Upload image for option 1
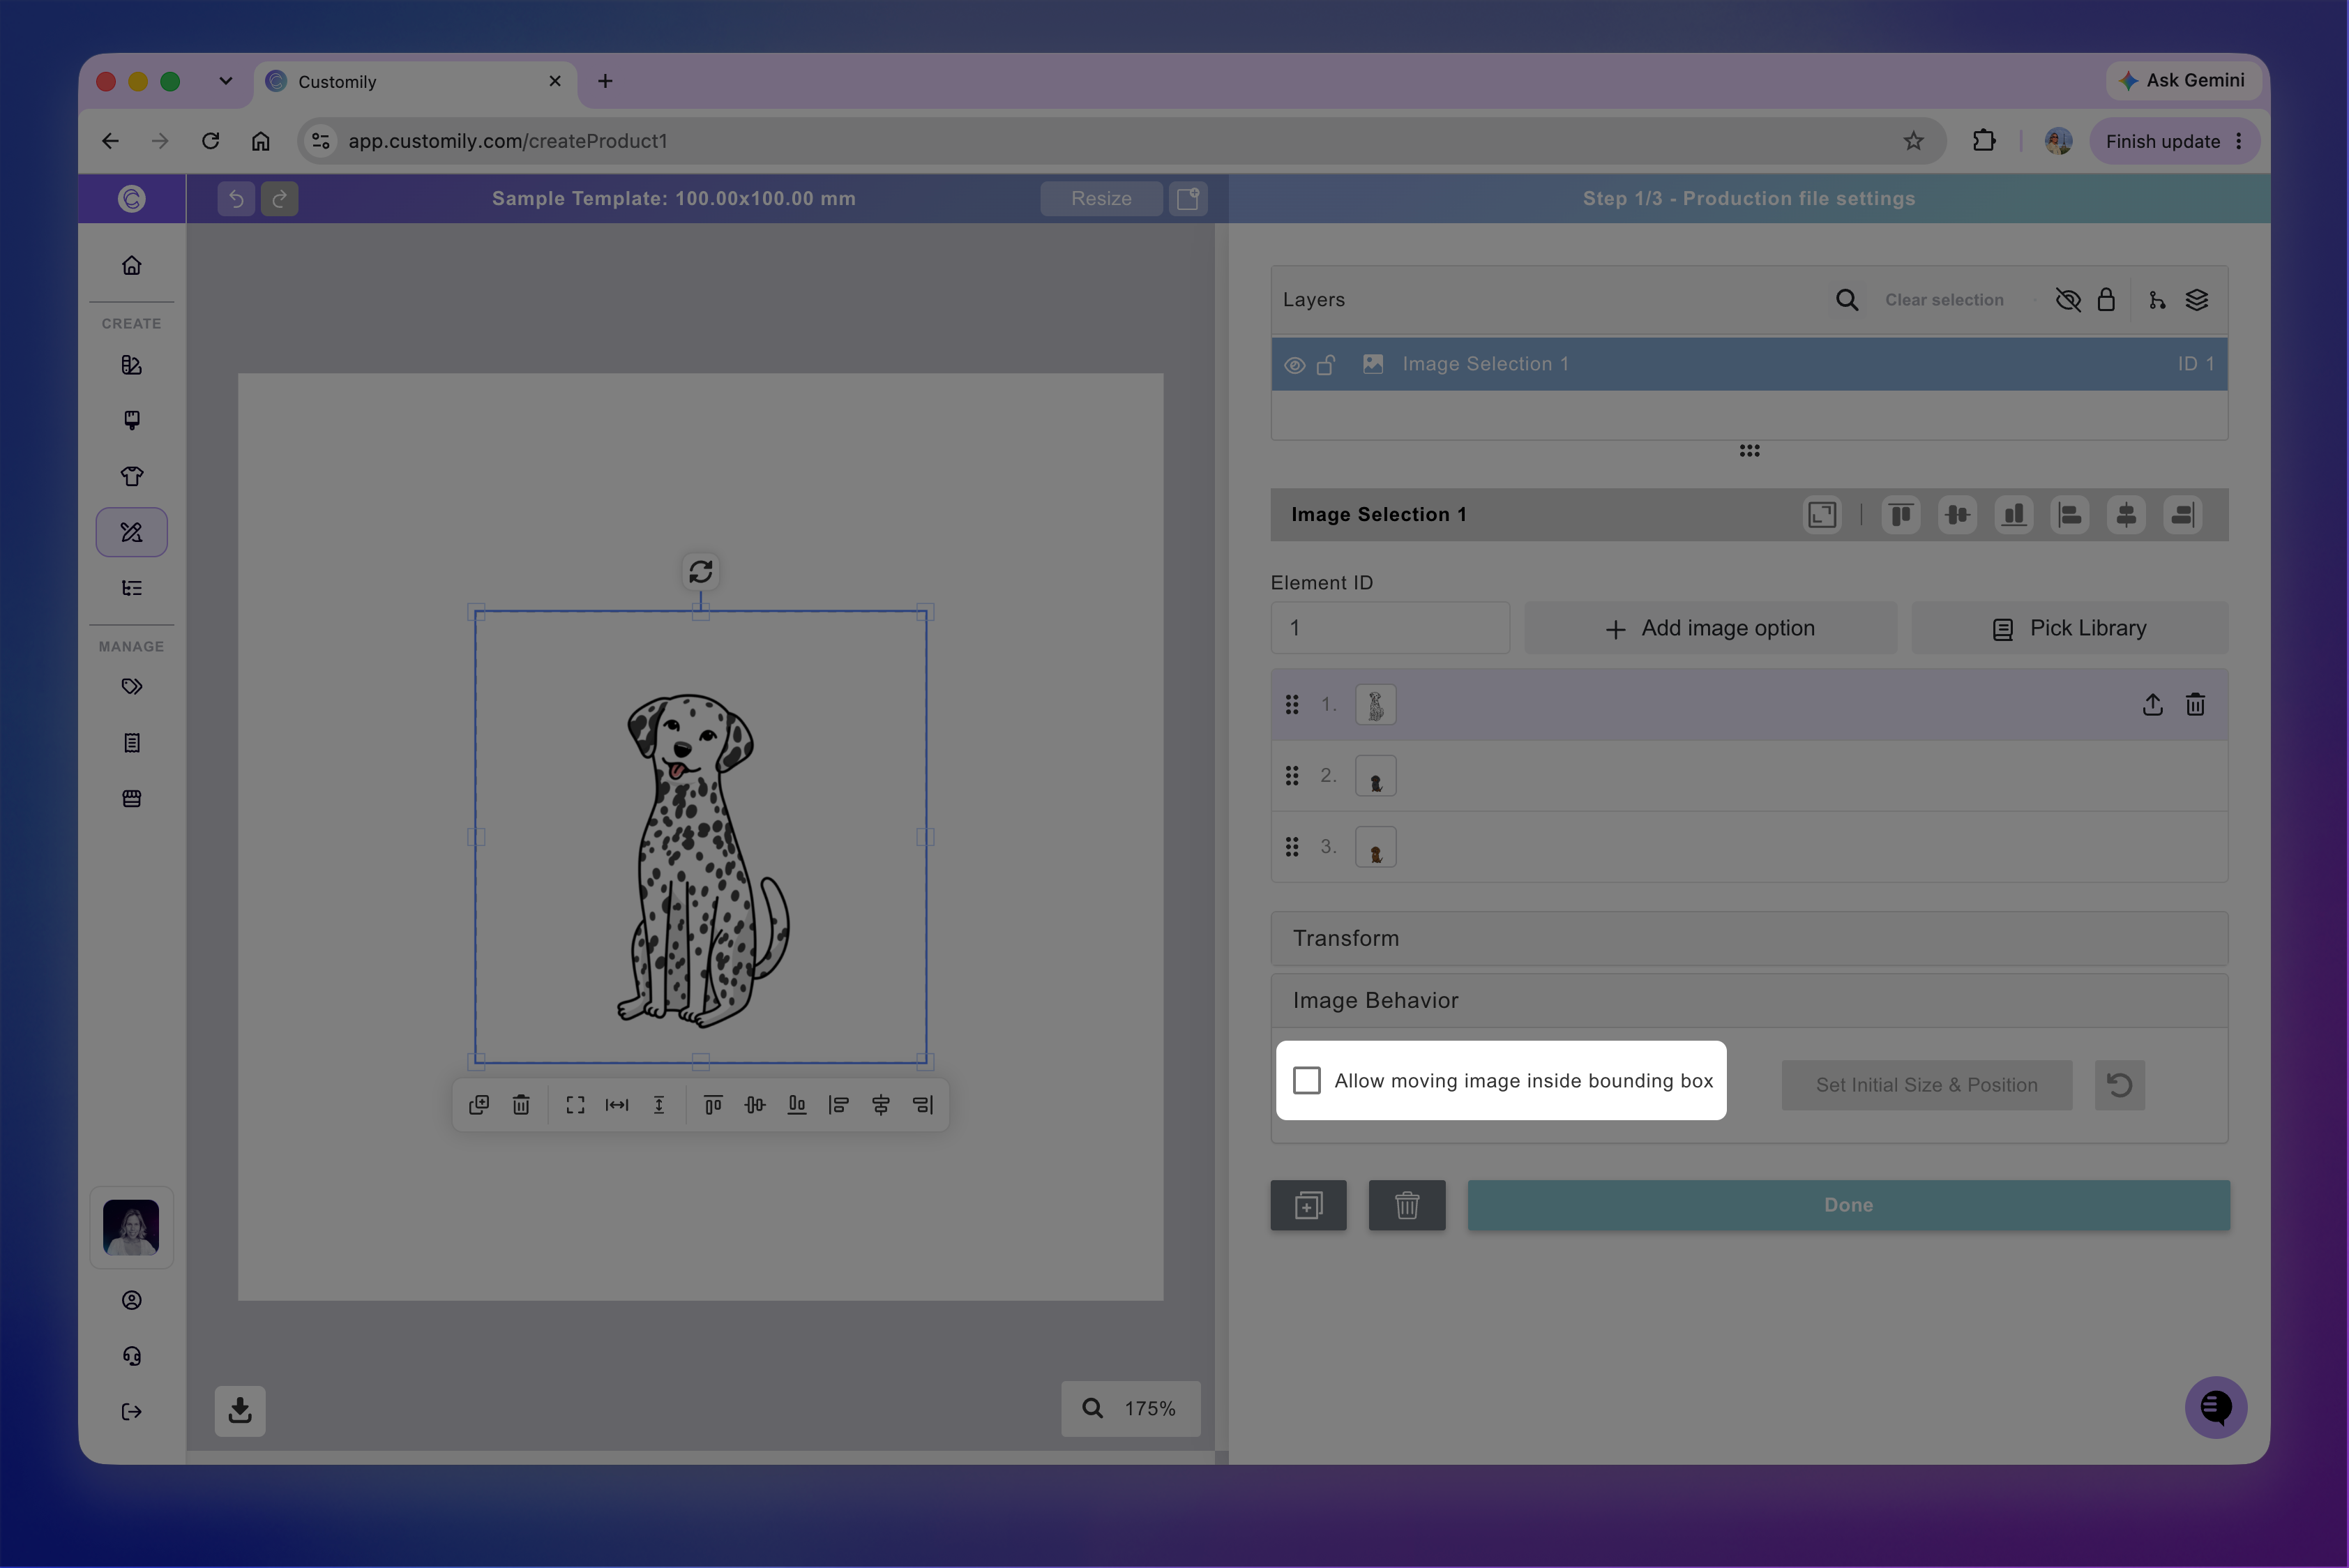This screenshot has height=1568, width=2349. 2152,705
